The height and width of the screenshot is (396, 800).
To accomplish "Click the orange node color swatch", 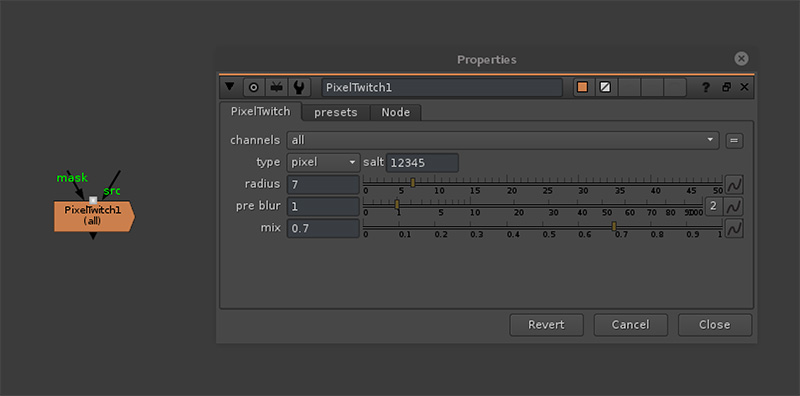I will tap(582, 88).
